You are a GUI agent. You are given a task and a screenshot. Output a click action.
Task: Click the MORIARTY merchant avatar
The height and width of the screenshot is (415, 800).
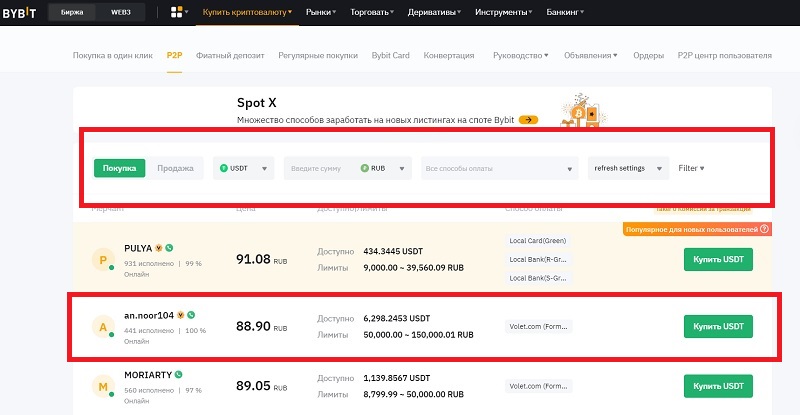point(101,386)
